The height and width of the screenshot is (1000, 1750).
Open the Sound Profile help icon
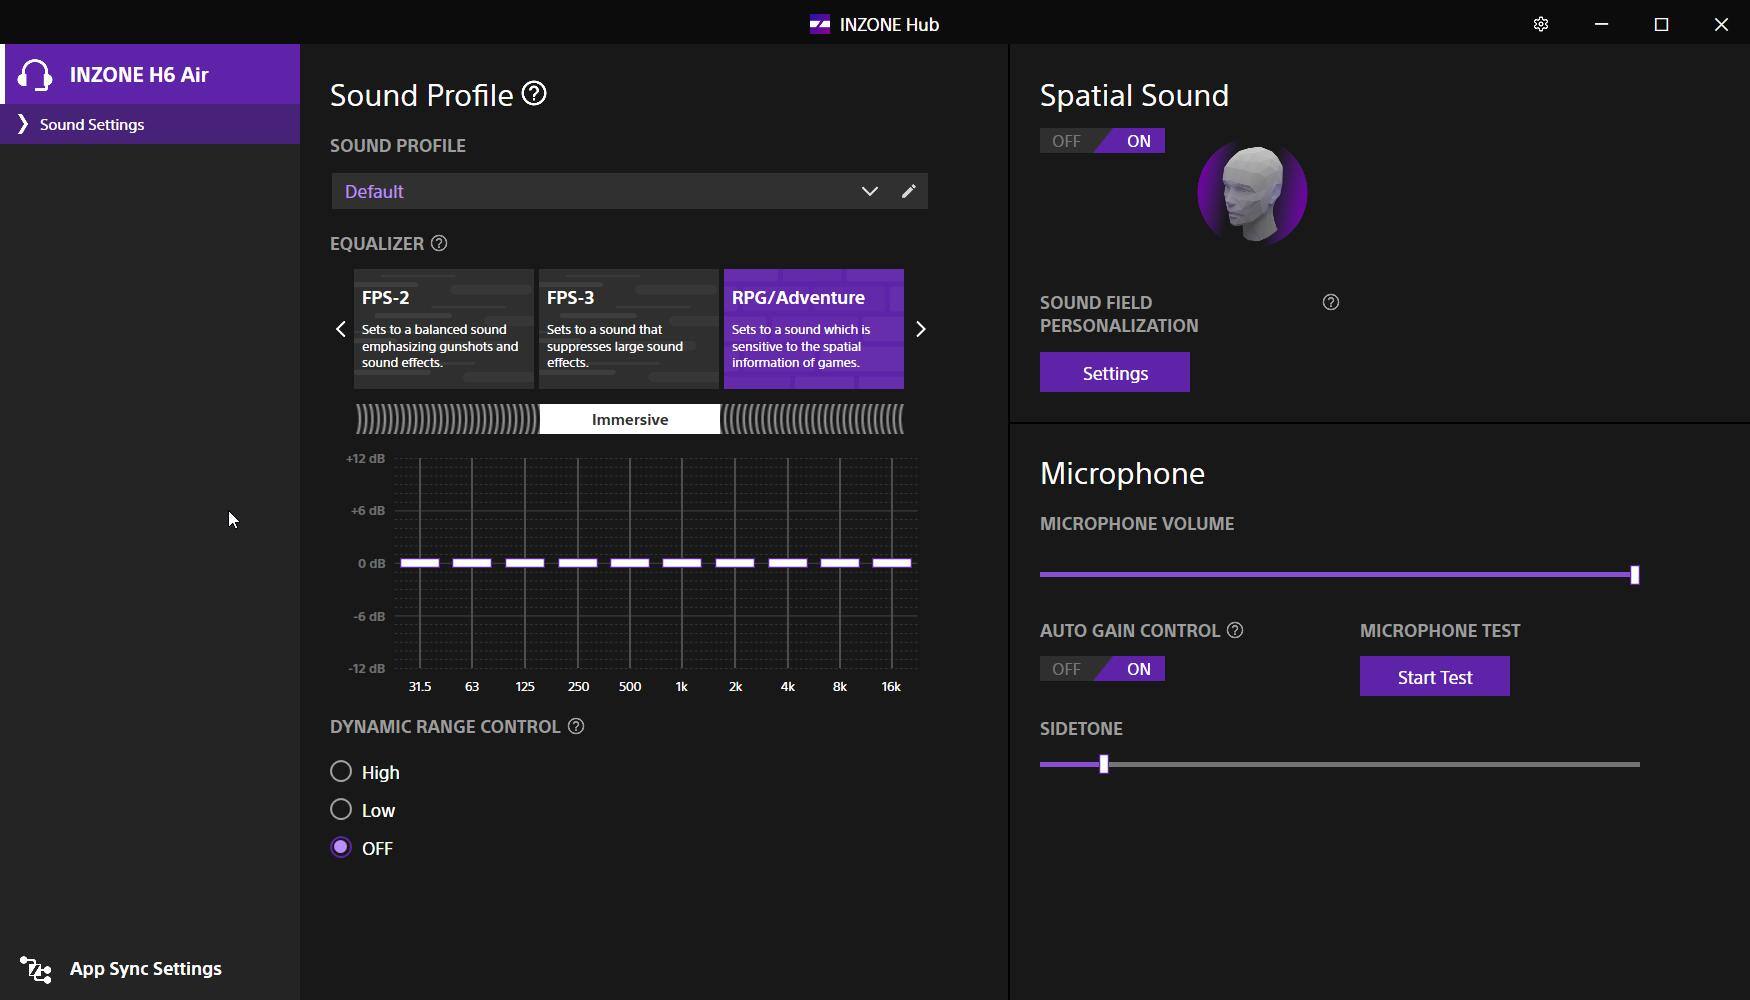[534, 94]
